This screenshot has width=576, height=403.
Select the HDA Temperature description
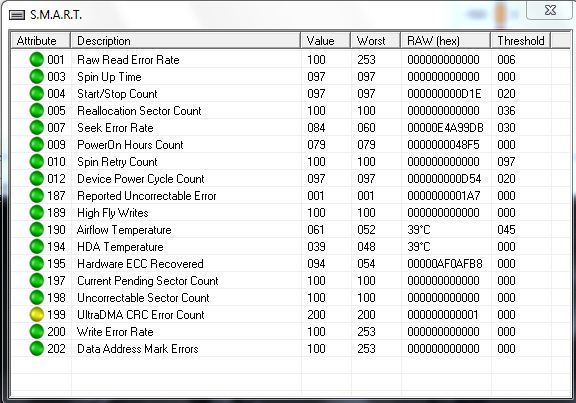point(120,247)
